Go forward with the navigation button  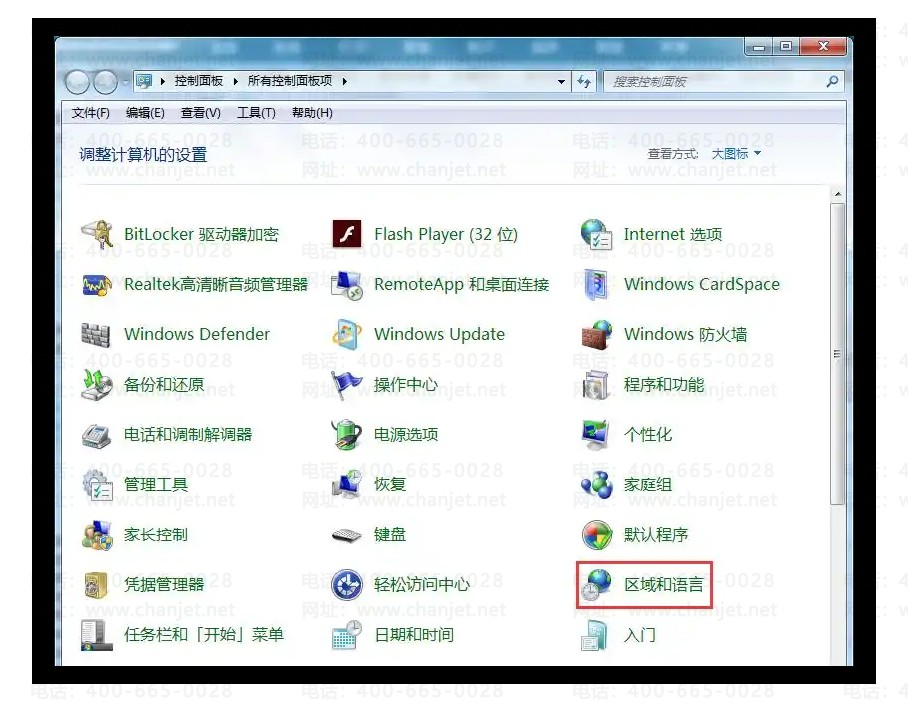[105, 82]
